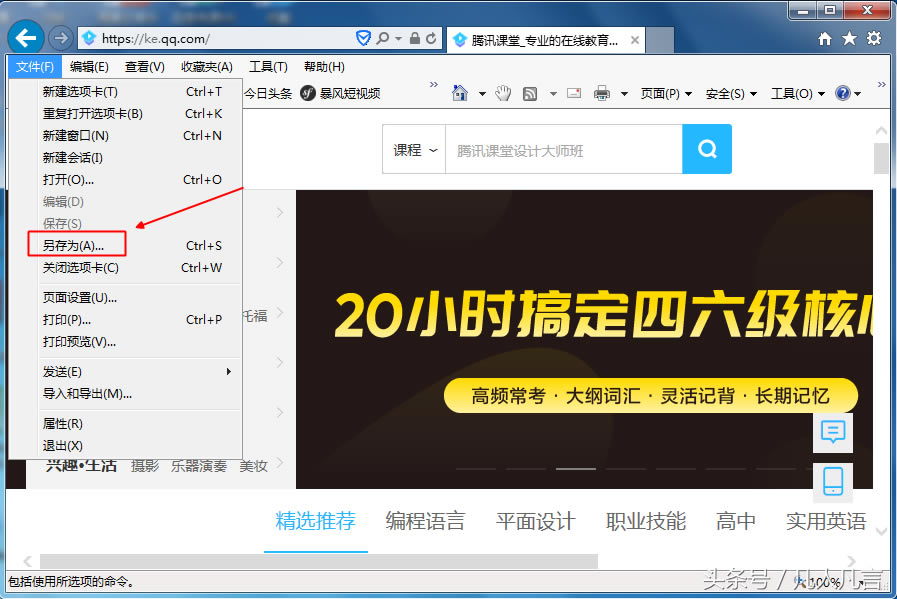This screenshot has width=897, height=599.
Task: Open the settings gear at top right
Action: click(x=873, y=39)
